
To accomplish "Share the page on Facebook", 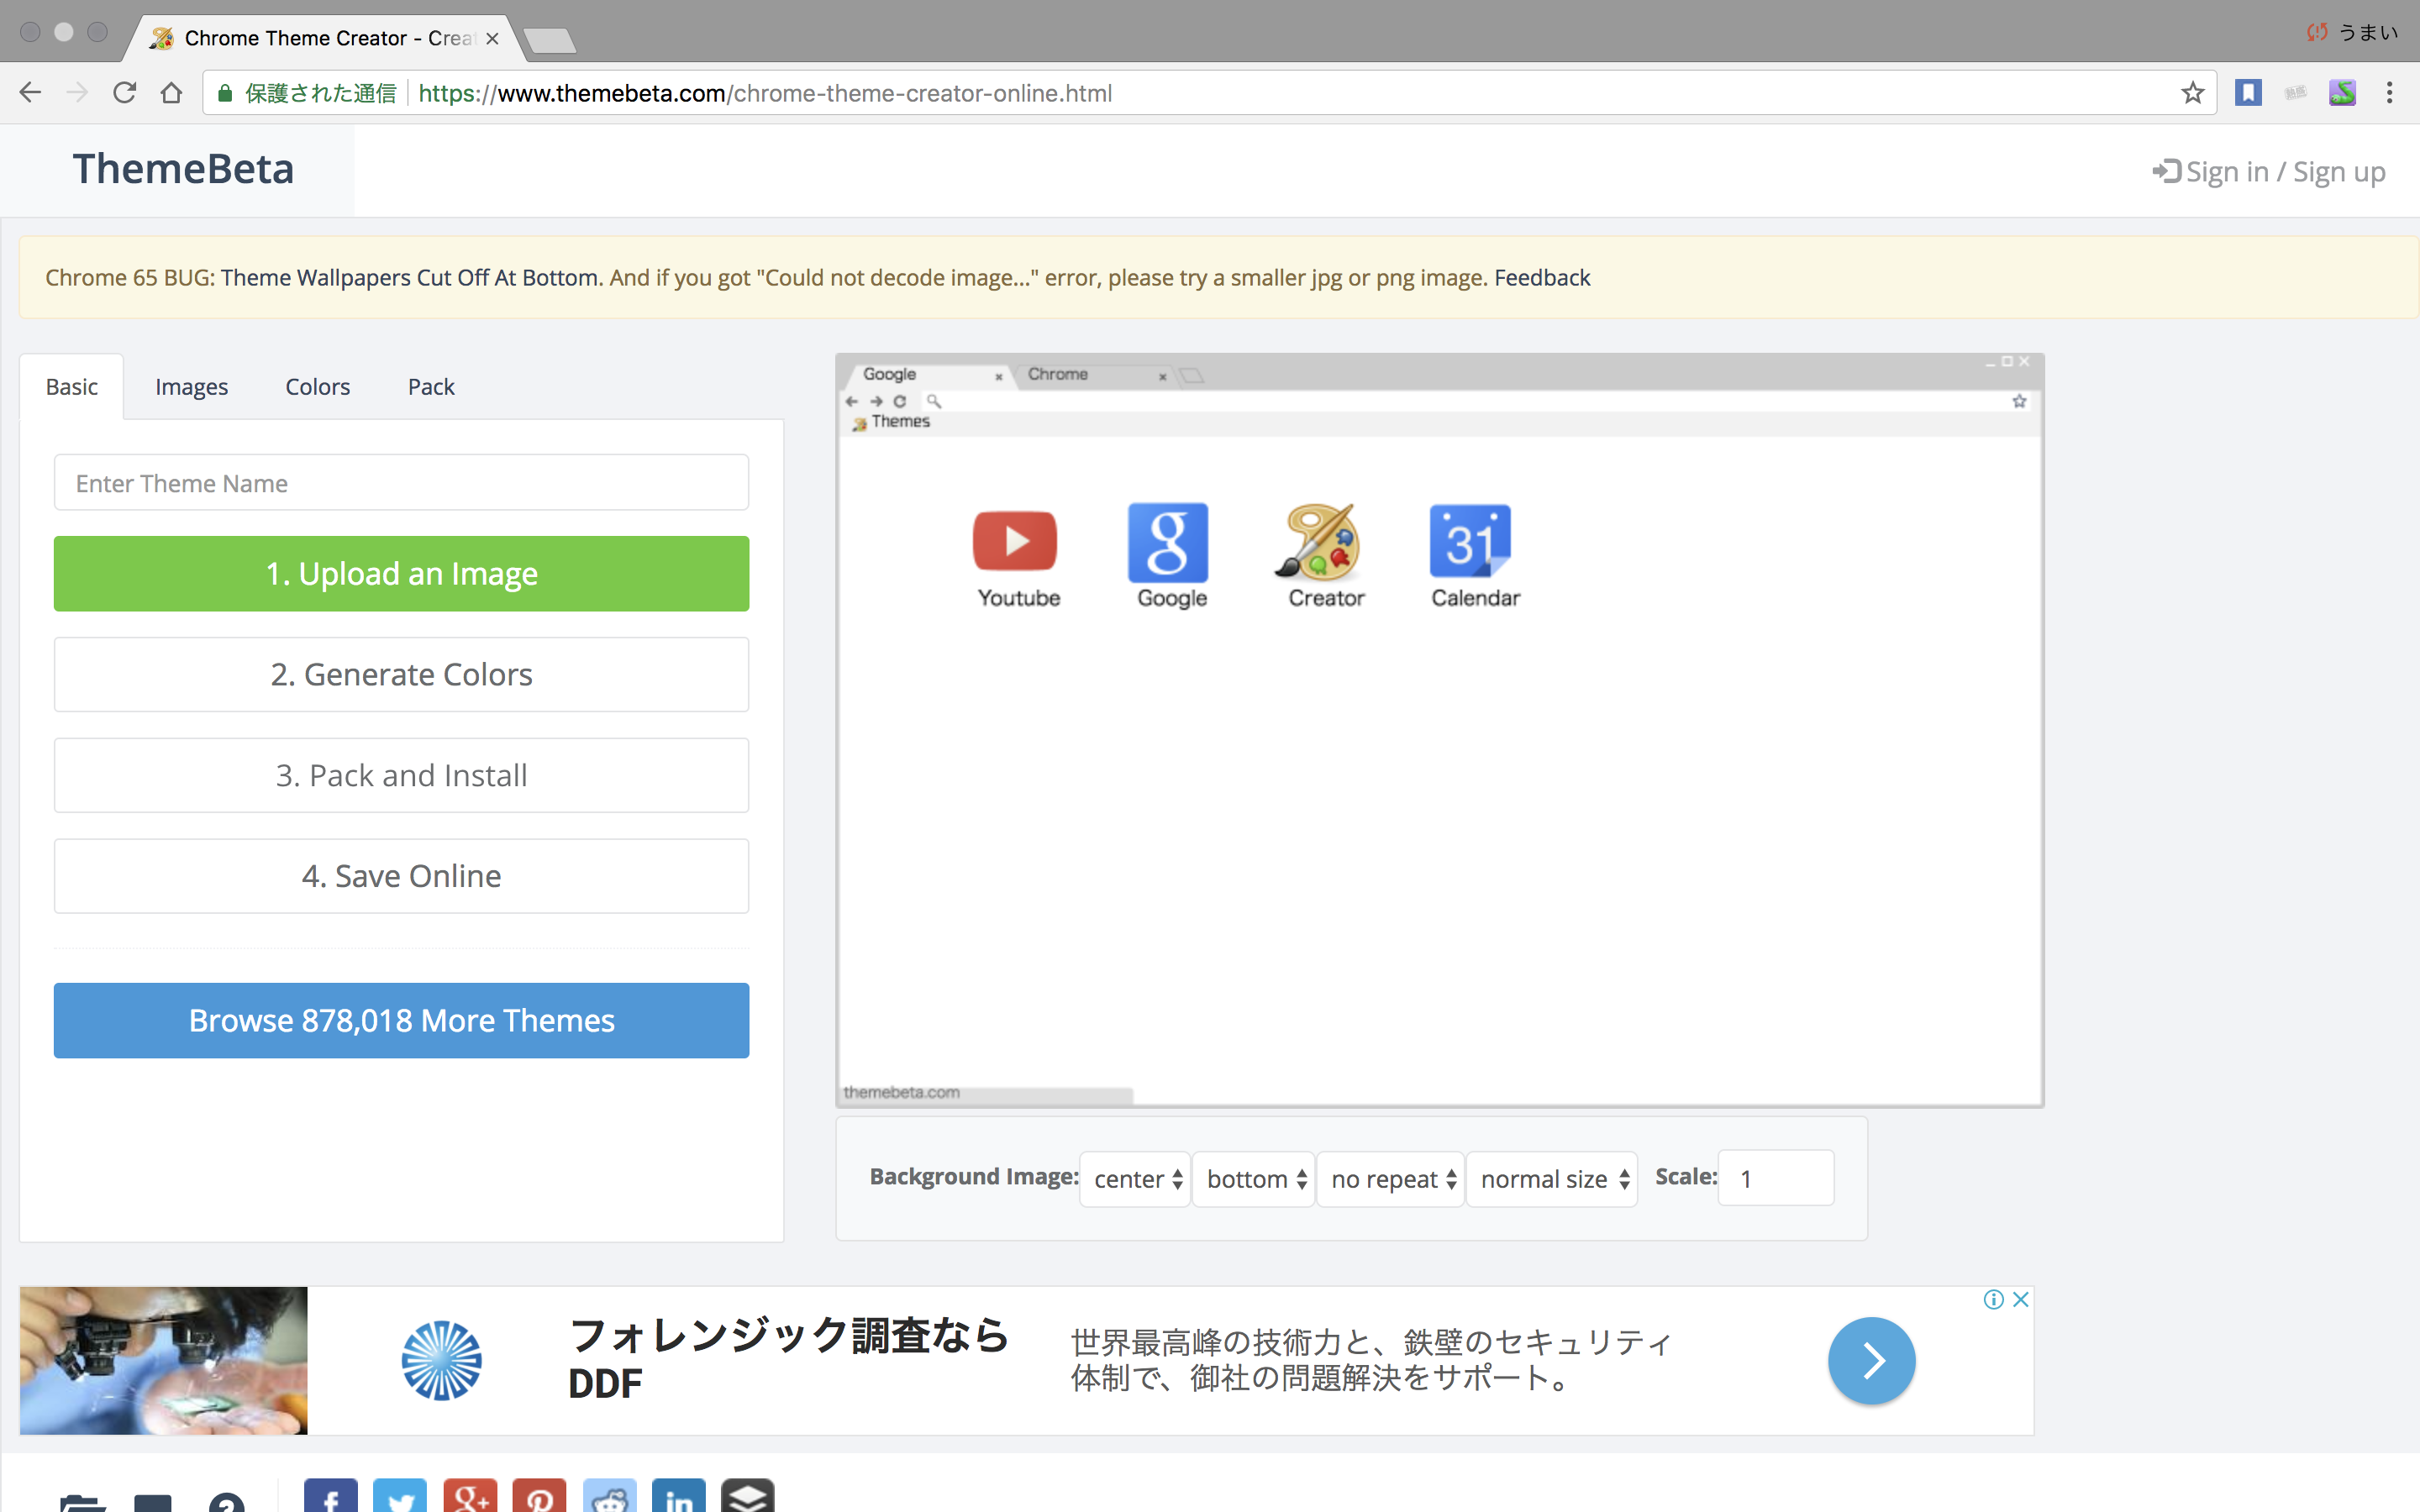I will pyautogui.click(x=331, y=1497).
